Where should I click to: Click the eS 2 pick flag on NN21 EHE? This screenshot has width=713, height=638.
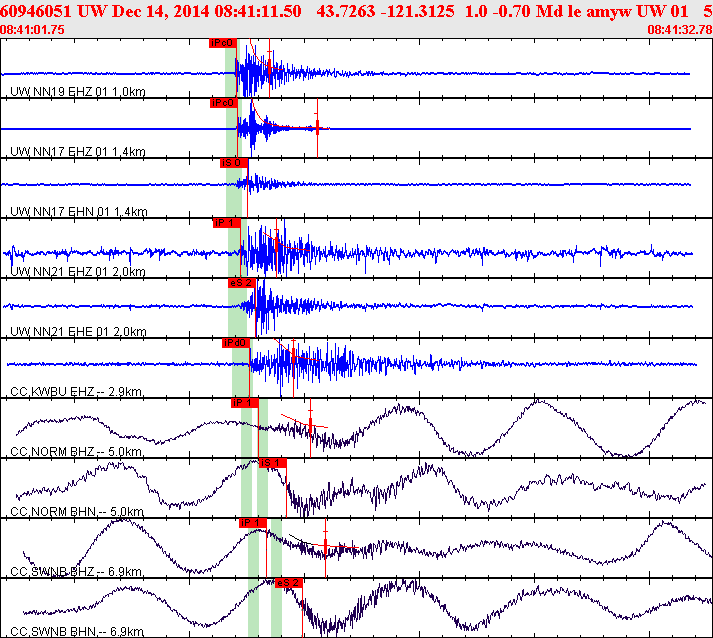pos(241,283)
